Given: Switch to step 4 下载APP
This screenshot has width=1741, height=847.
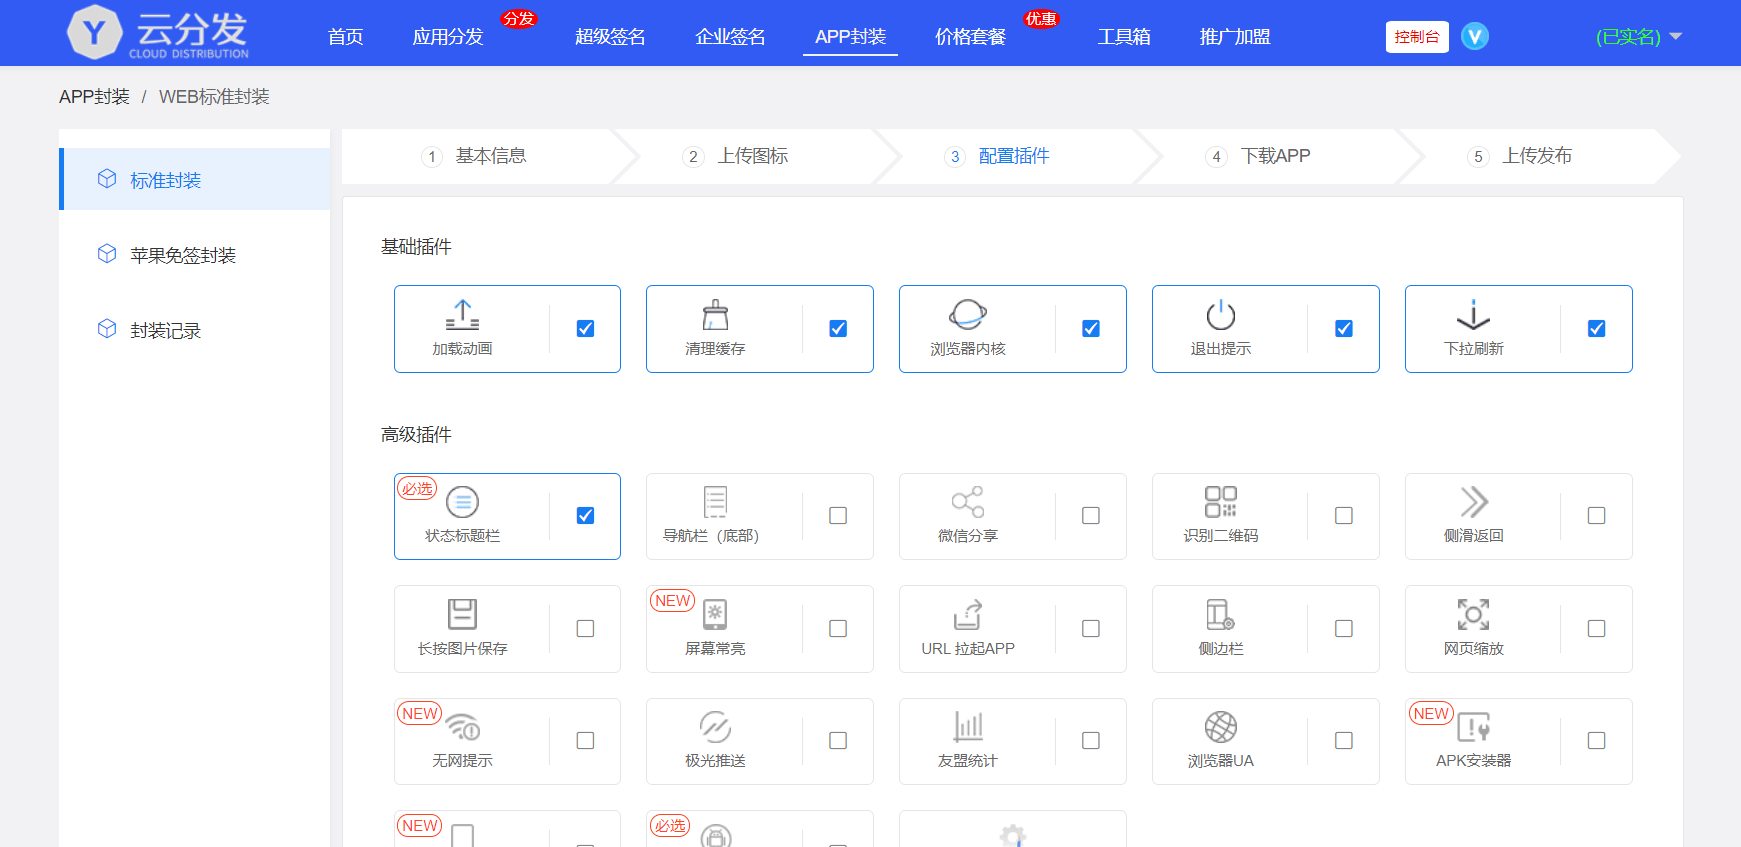Looking at the screenshot, I should pyautogui.click(x=1274, y=156).
